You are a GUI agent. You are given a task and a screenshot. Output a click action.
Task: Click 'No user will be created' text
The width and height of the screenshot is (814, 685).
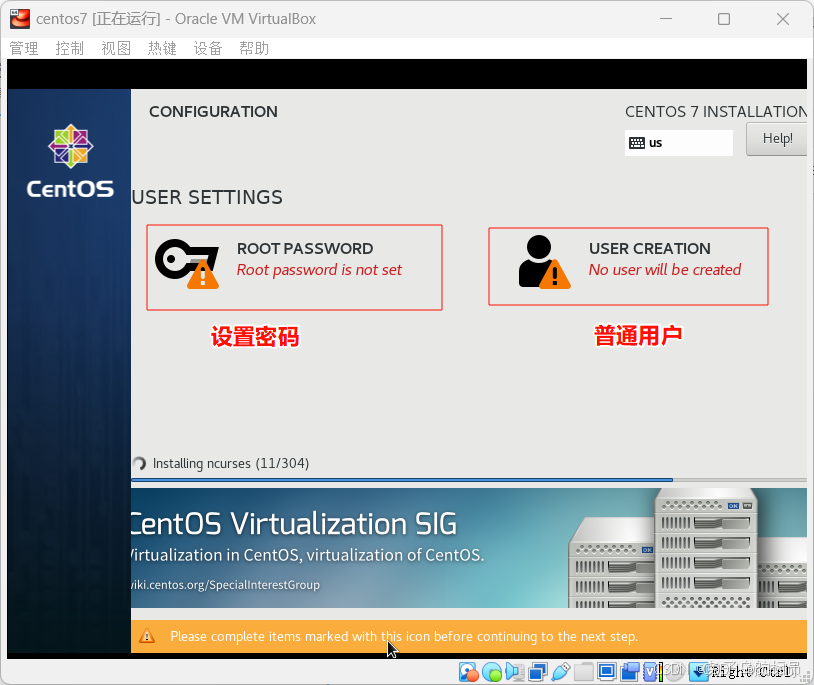[664, 270]
